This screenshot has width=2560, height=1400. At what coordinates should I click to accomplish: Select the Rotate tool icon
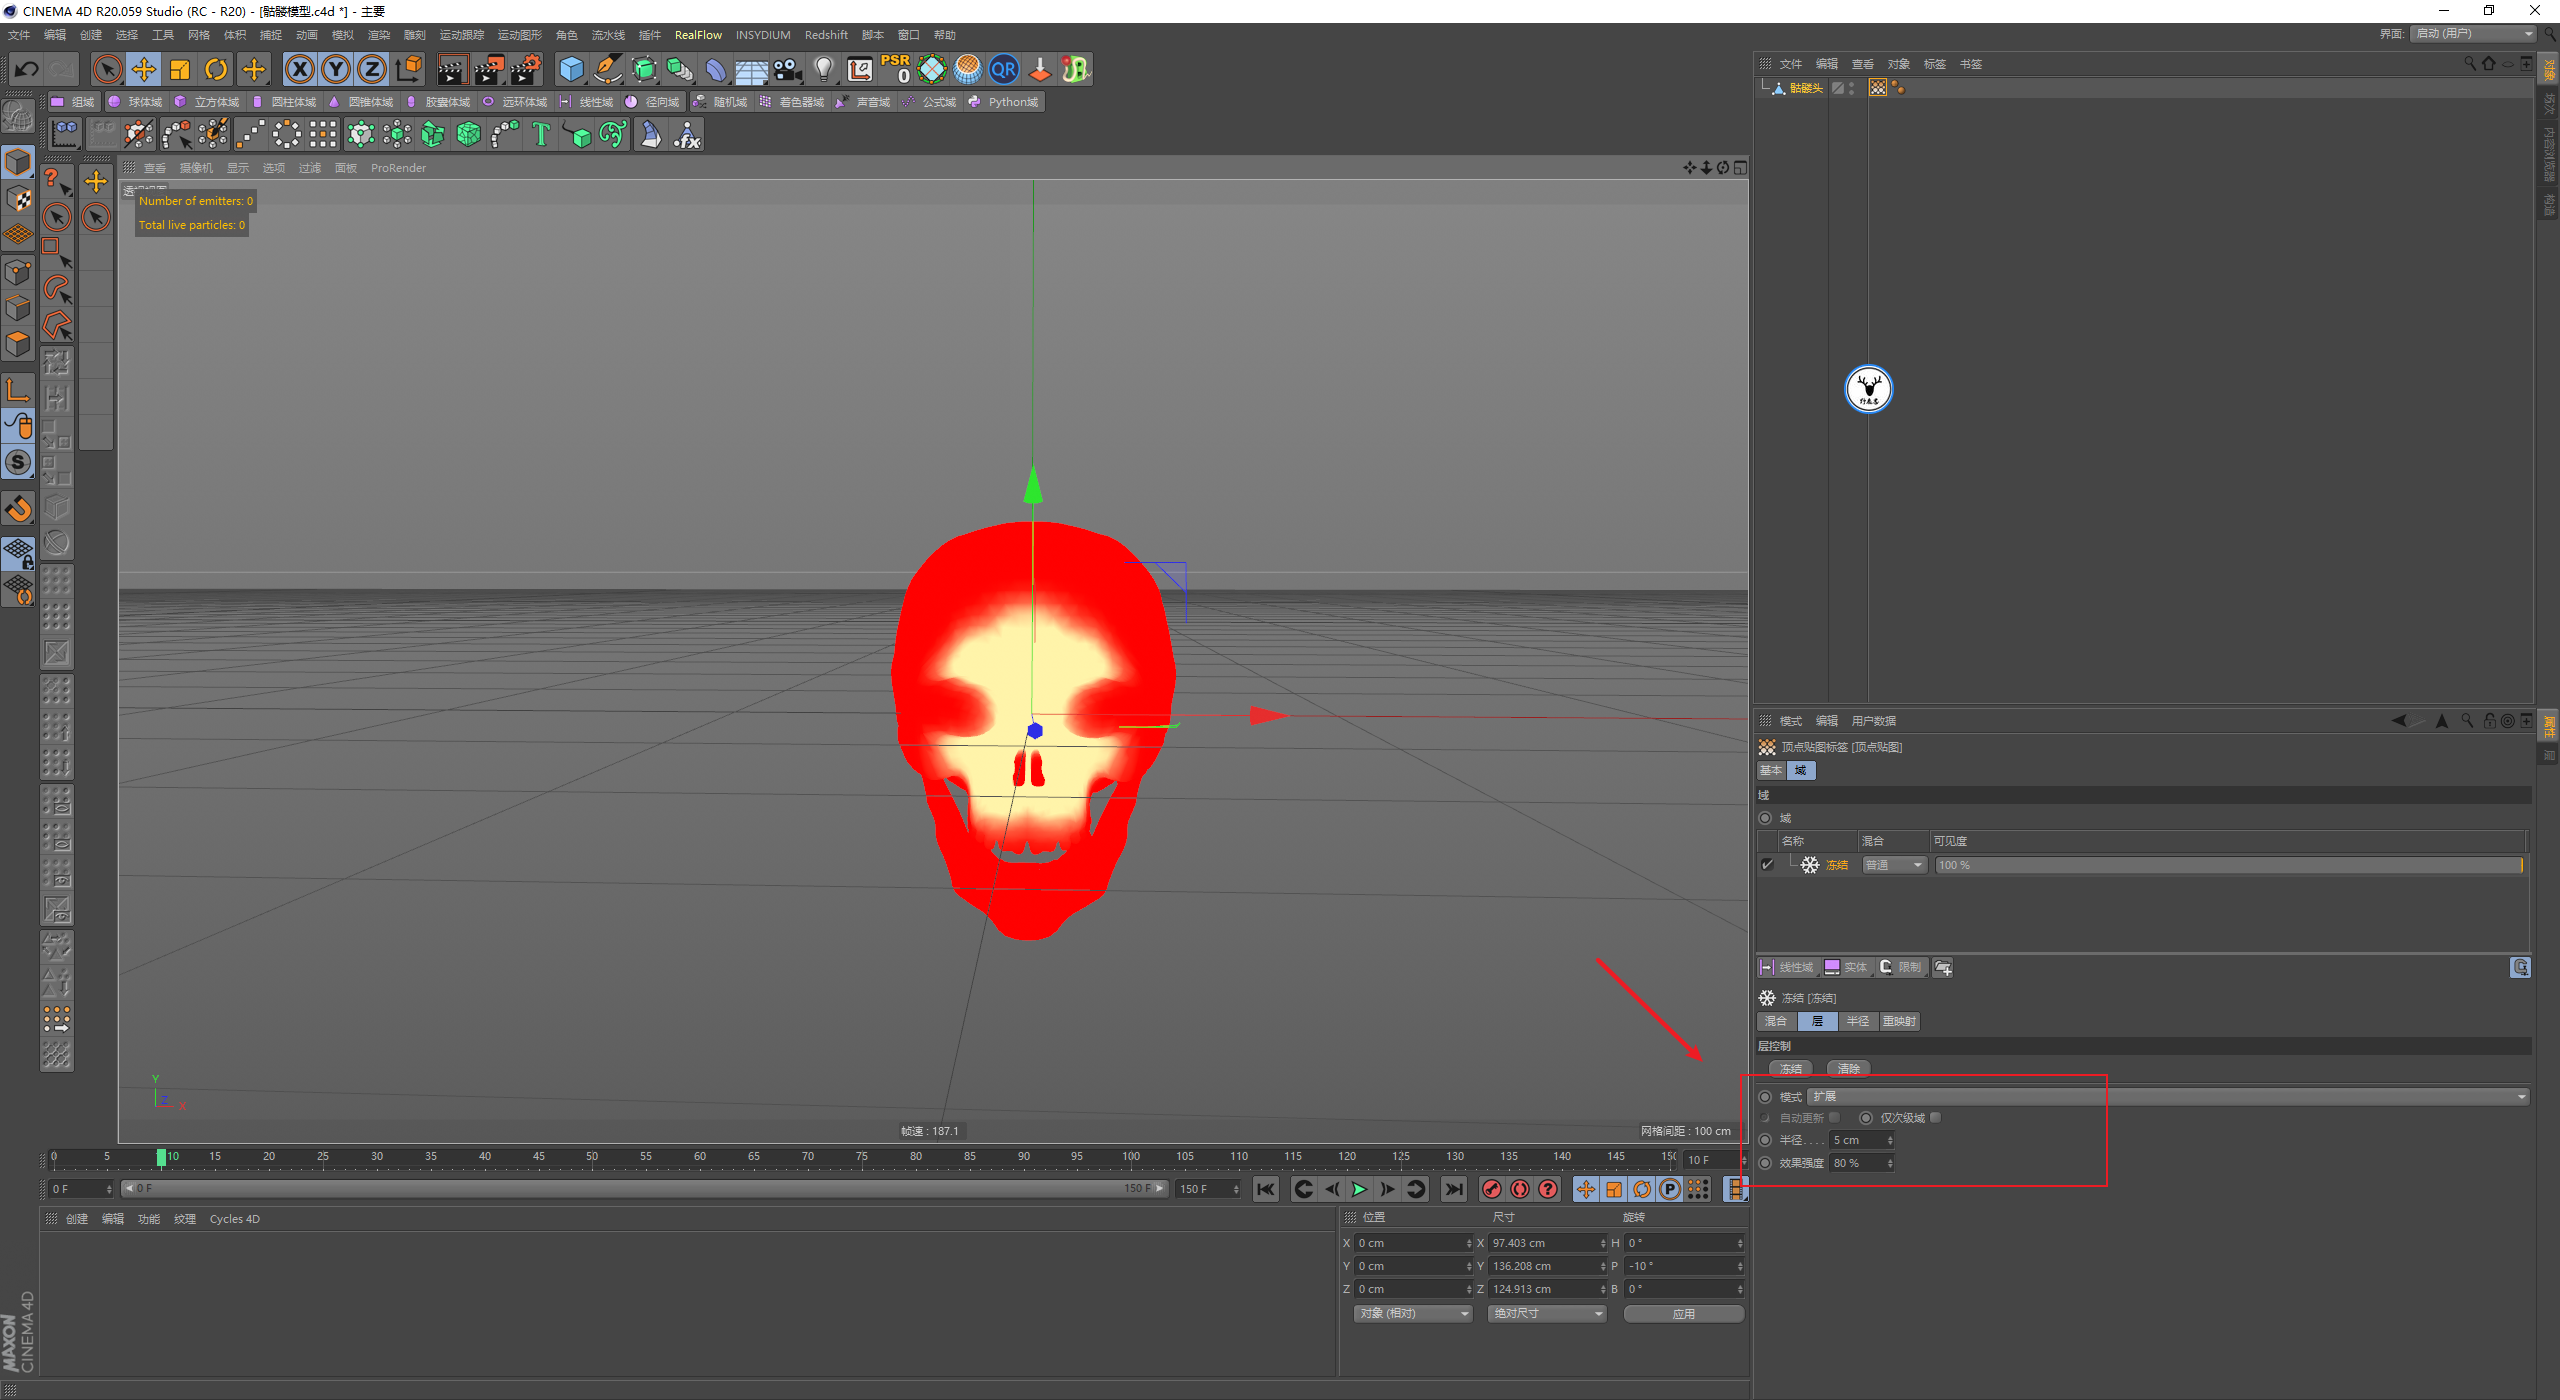coord(216,69)
